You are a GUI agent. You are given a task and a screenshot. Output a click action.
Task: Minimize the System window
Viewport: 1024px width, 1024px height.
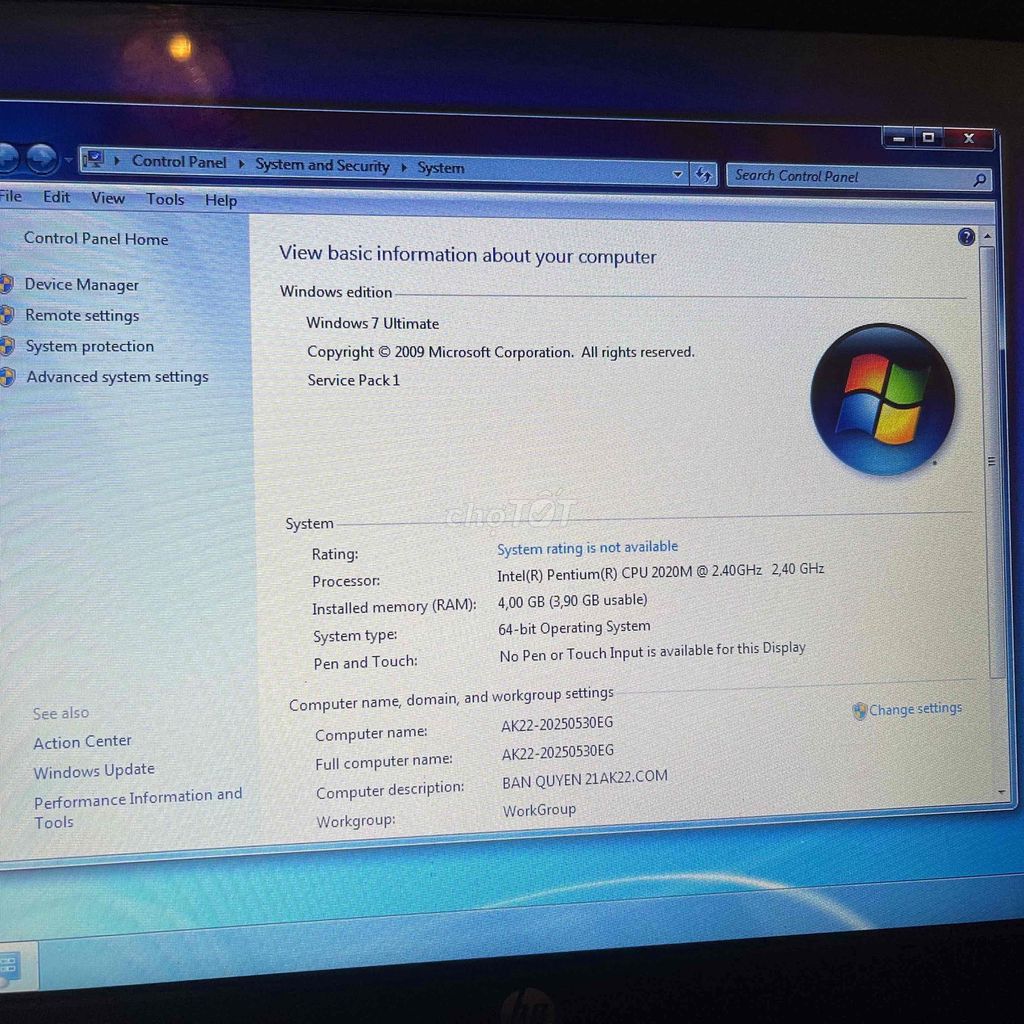pyautogui.click(x=899, y=138)
